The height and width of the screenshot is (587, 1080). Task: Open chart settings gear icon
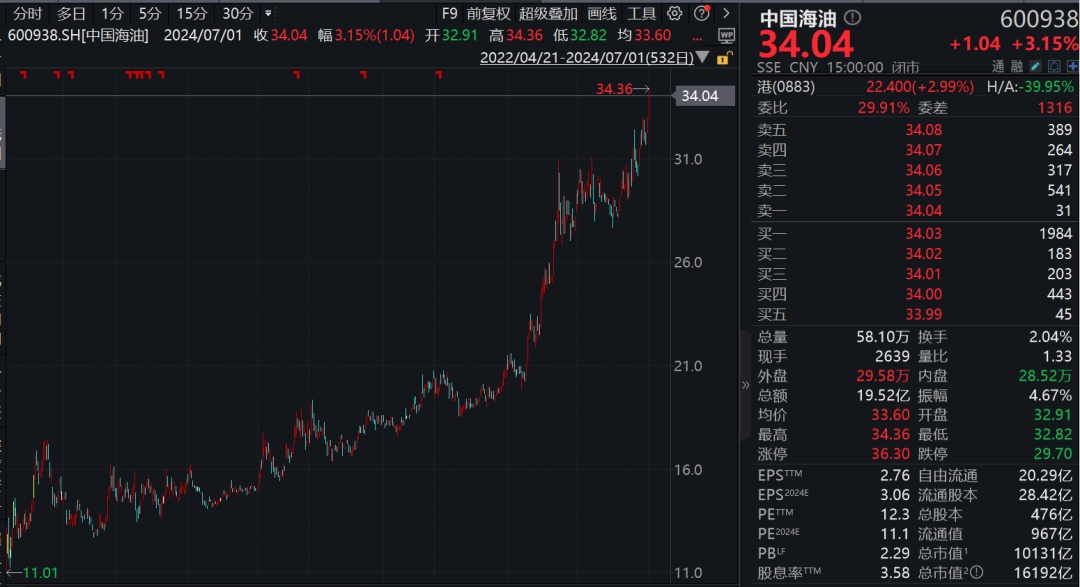pyautogui.click(x=675, y=13)
